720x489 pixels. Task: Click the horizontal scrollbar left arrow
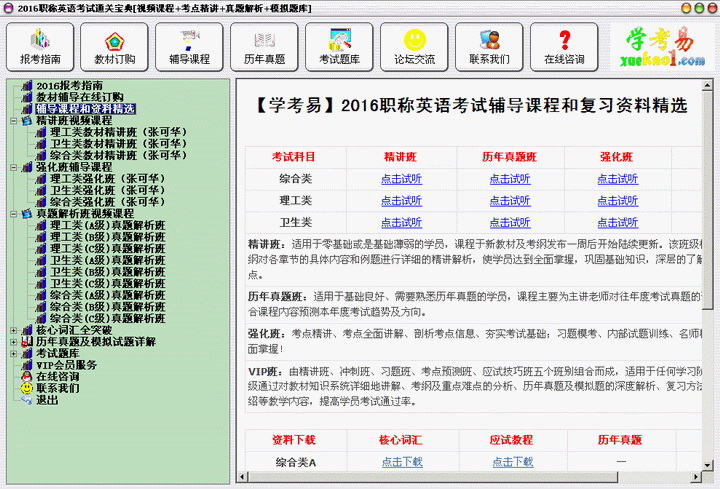pyautogui.click(x=242, y=477)
